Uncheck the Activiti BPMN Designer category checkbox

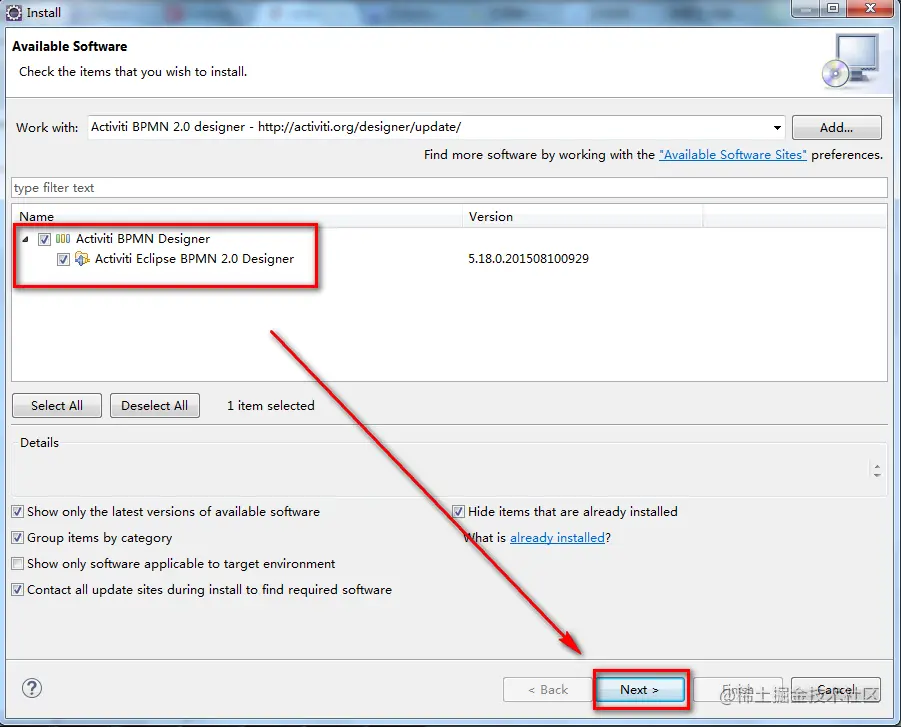tap(44, 239)
